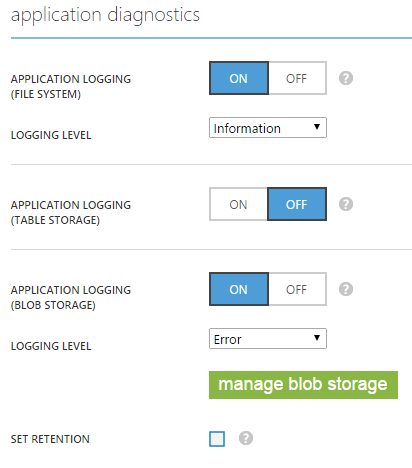This screenshot has height=468, width=412.
Task: Check the Set Retention checkbox
Action: [x=217, y=439]
